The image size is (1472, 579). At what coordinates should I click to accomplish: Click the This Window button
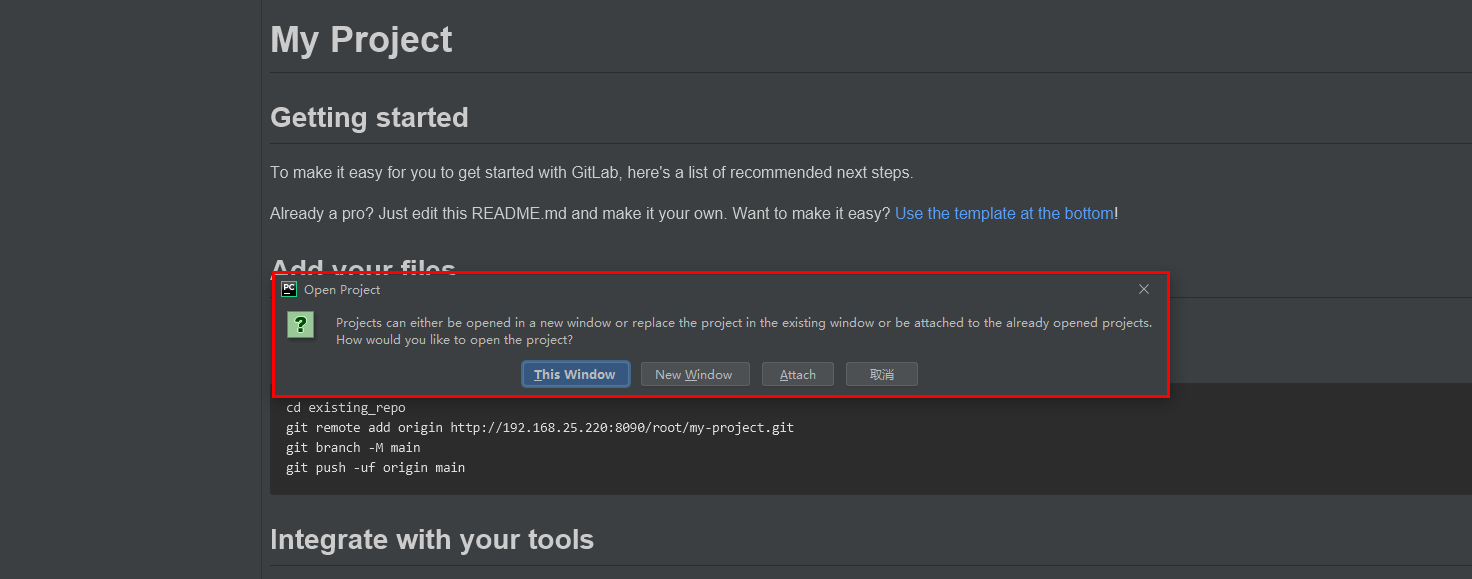pos(575,374)
